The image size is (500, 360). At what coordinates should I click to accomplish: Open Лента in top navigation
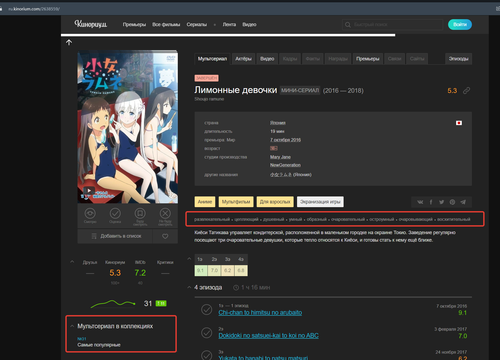229,25
